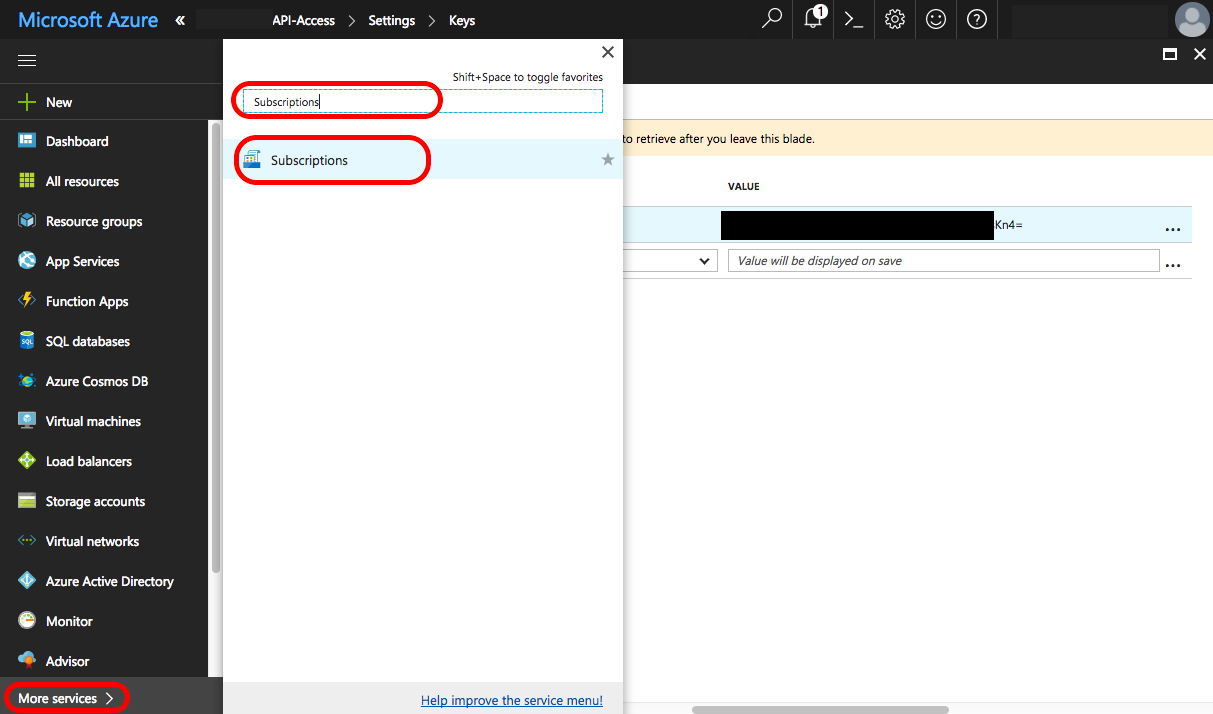Image resolution: width=1213 pixels, height=714 pixels.
Task: Go to API-Access breadcrumb
Action: pos(303,20)
